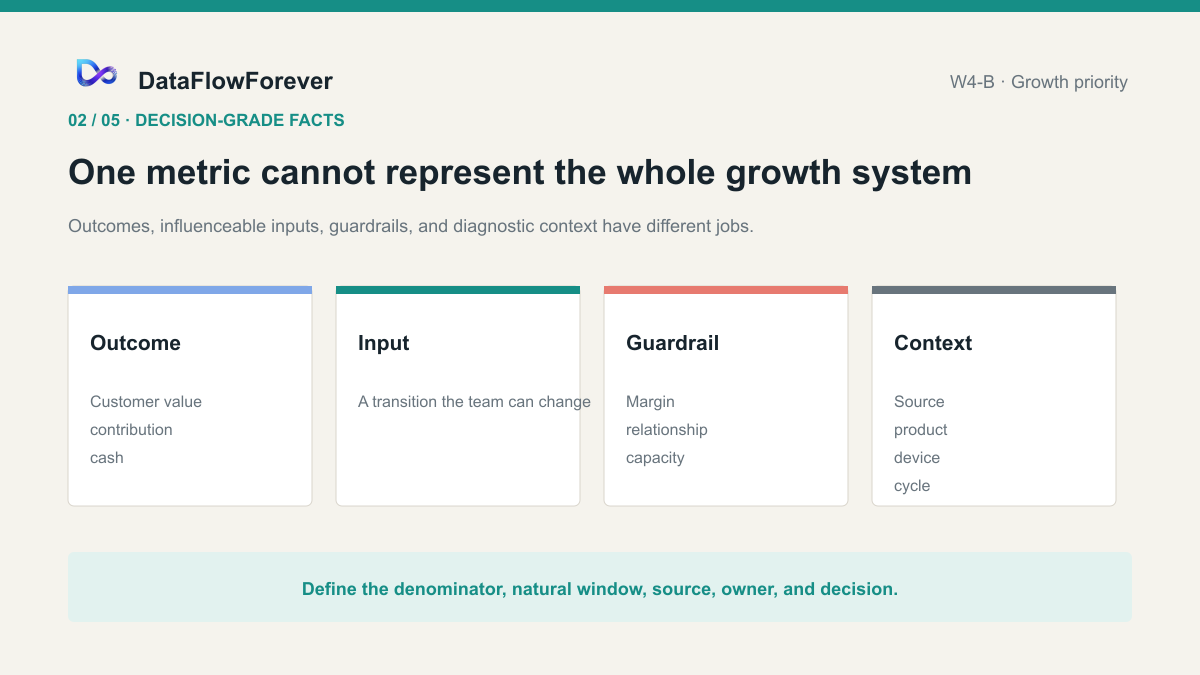Click the gray color bar atop the Context card

click(x=994, y=290)
